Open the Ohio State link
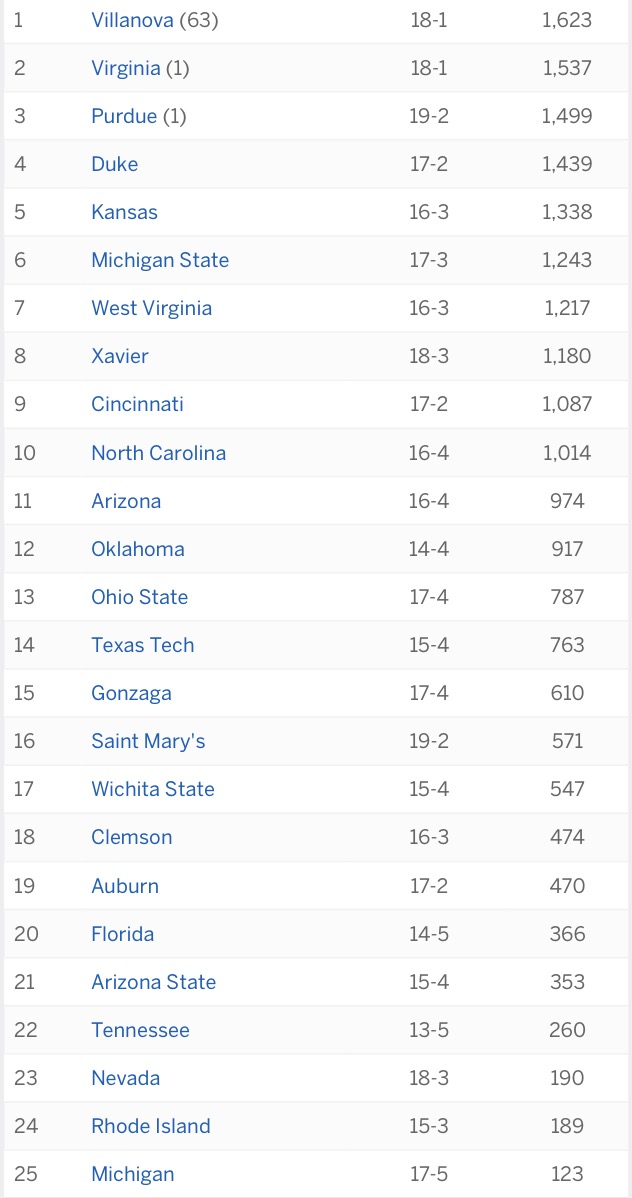632x1198 pixels. click(139, 597)
